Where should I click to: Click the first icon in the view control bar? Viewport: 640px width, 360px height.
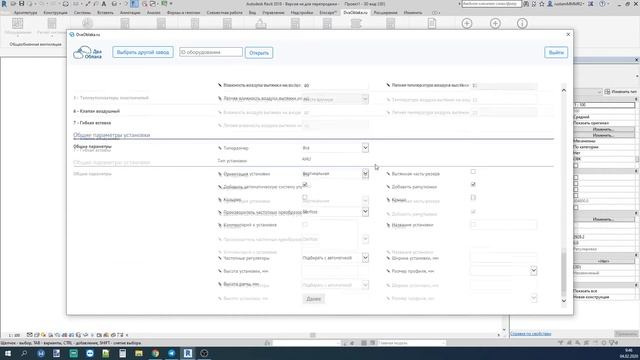click(x=29, y=335)
